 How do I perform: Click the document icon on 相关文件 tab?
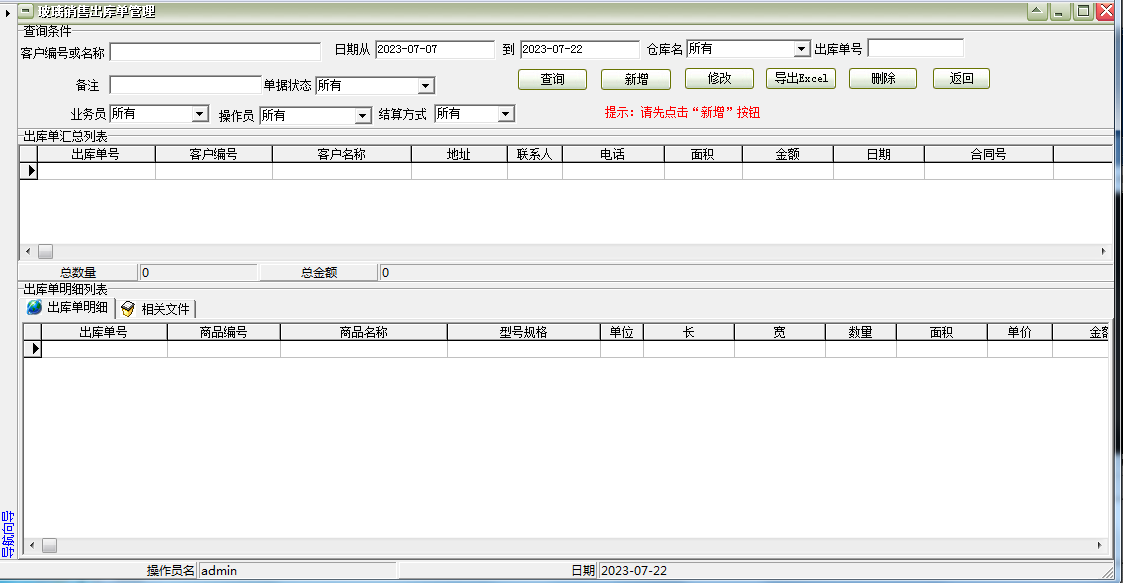click(128, 308)
